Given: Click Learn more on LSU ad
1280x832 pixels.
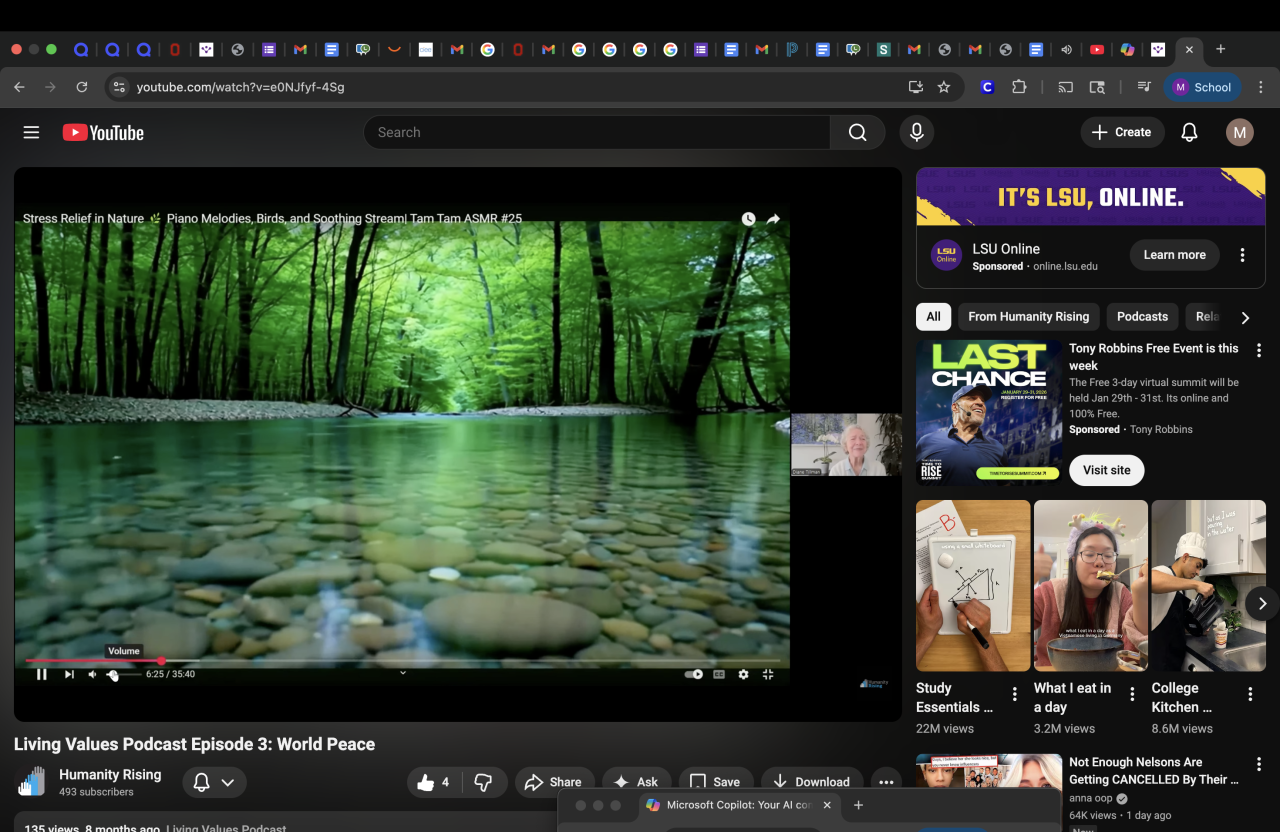Looking at the screenshot, I should 1174,255.
